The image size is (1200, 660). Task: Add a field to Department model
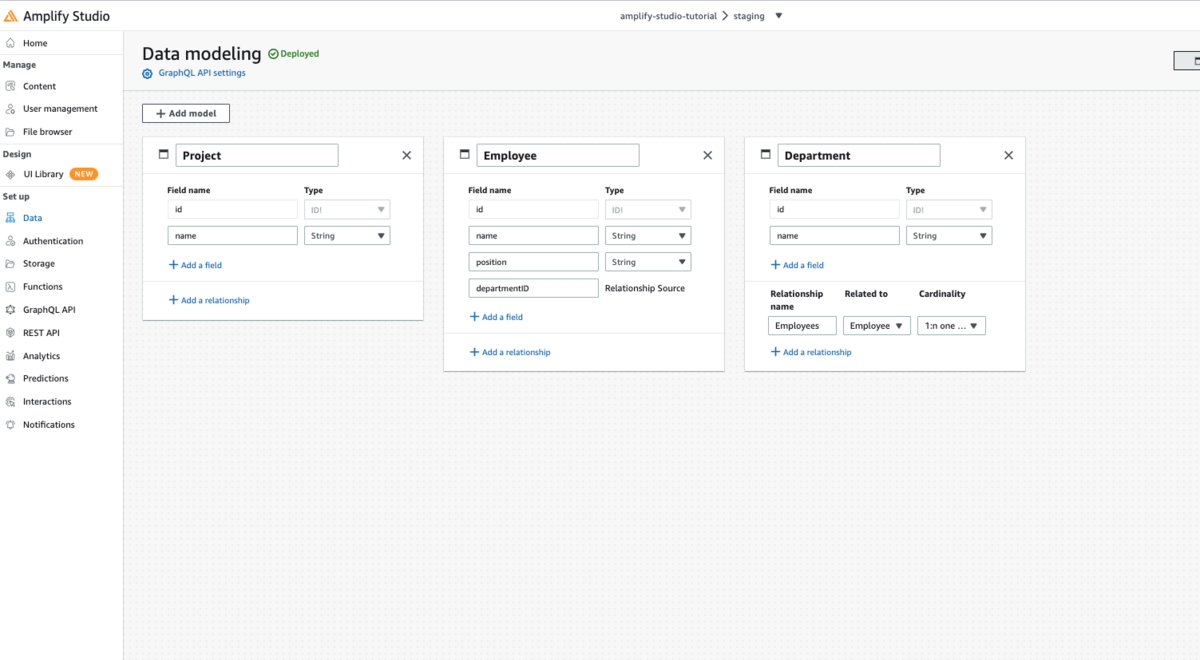click(x=797, y=265)
